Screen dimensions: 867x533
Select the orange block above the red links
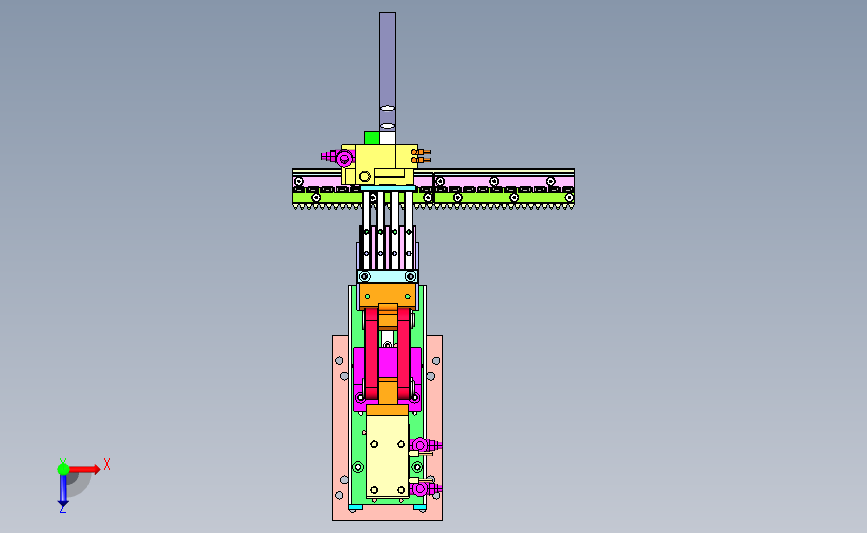387,296
